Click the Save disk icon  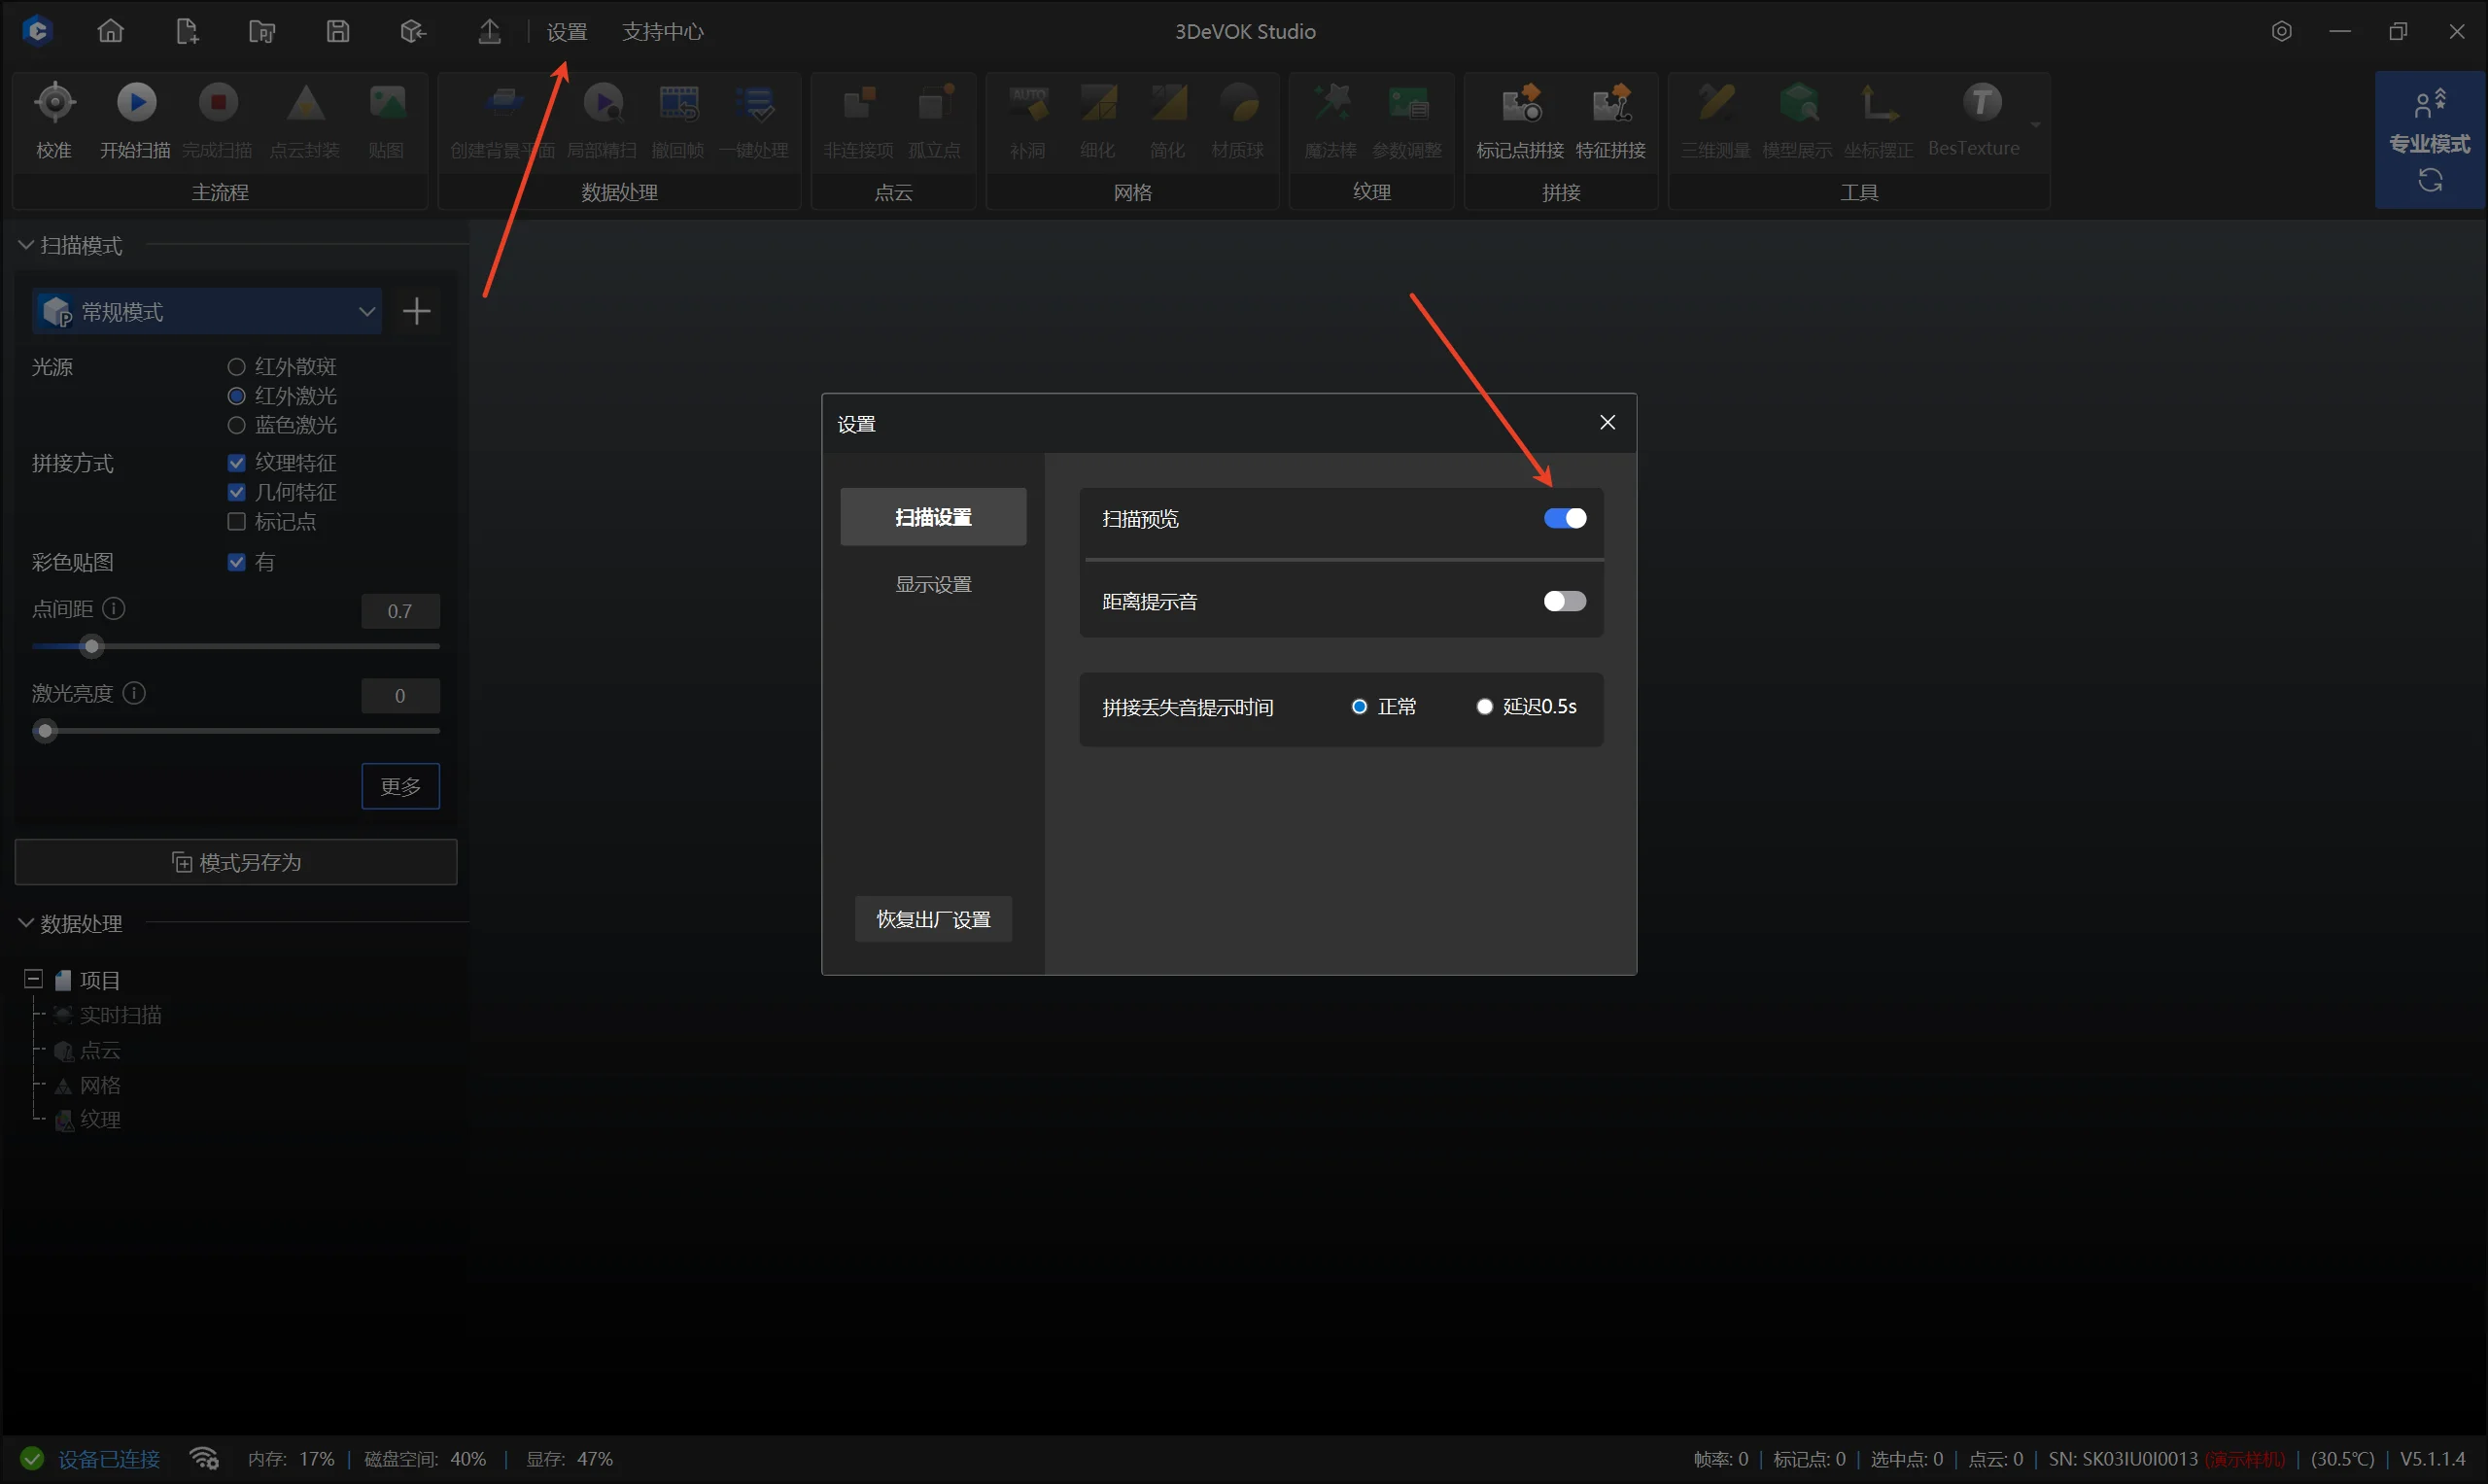click(338, 31)
